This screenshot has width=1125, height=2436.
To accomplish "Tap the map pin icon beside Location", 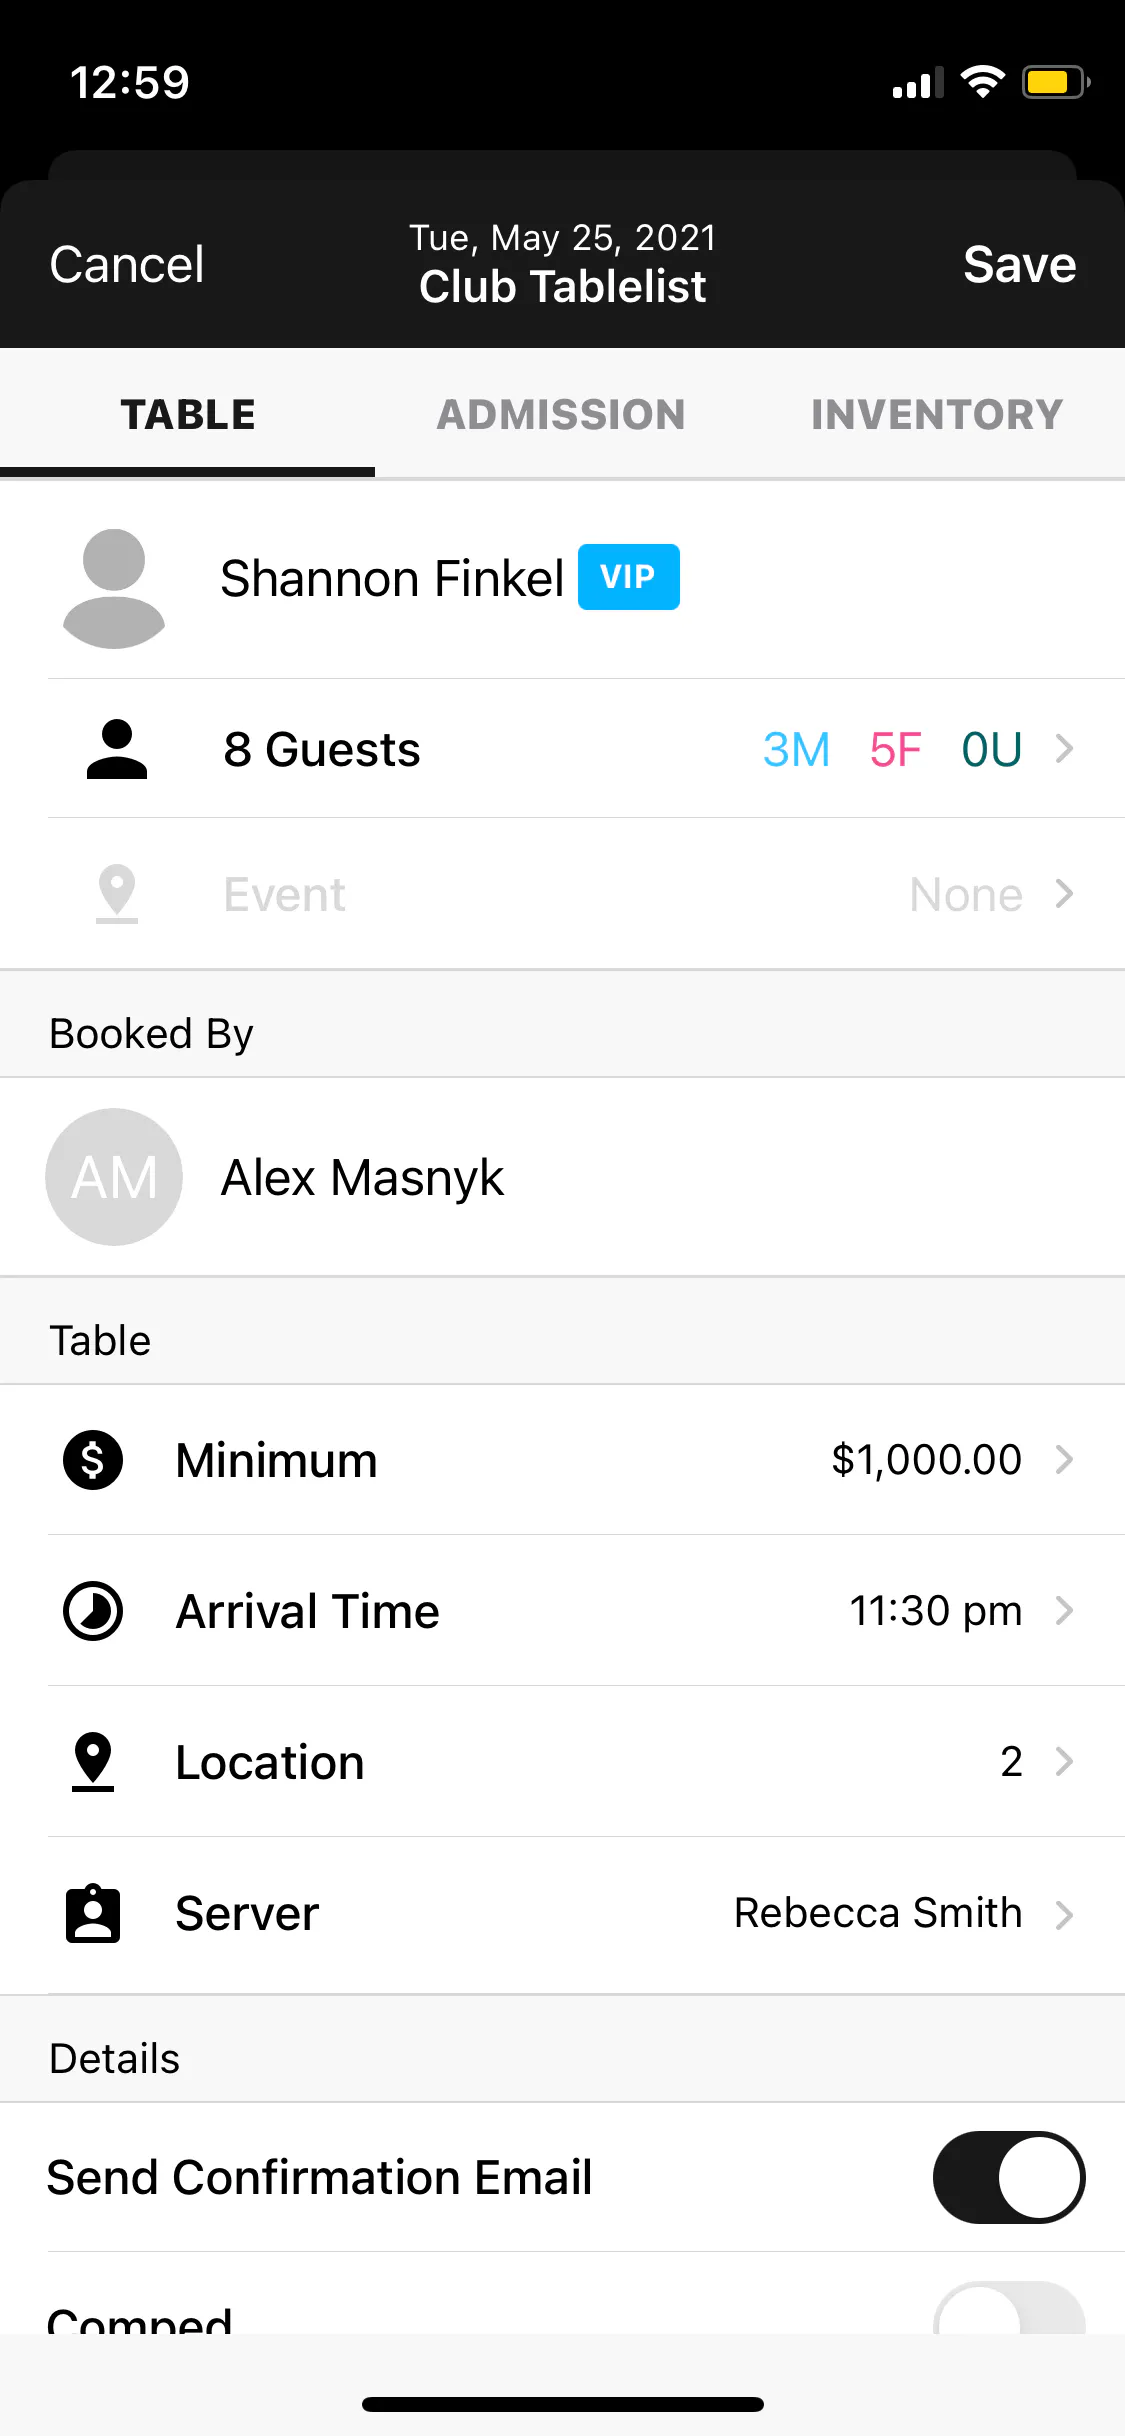I will (93, 1761).
